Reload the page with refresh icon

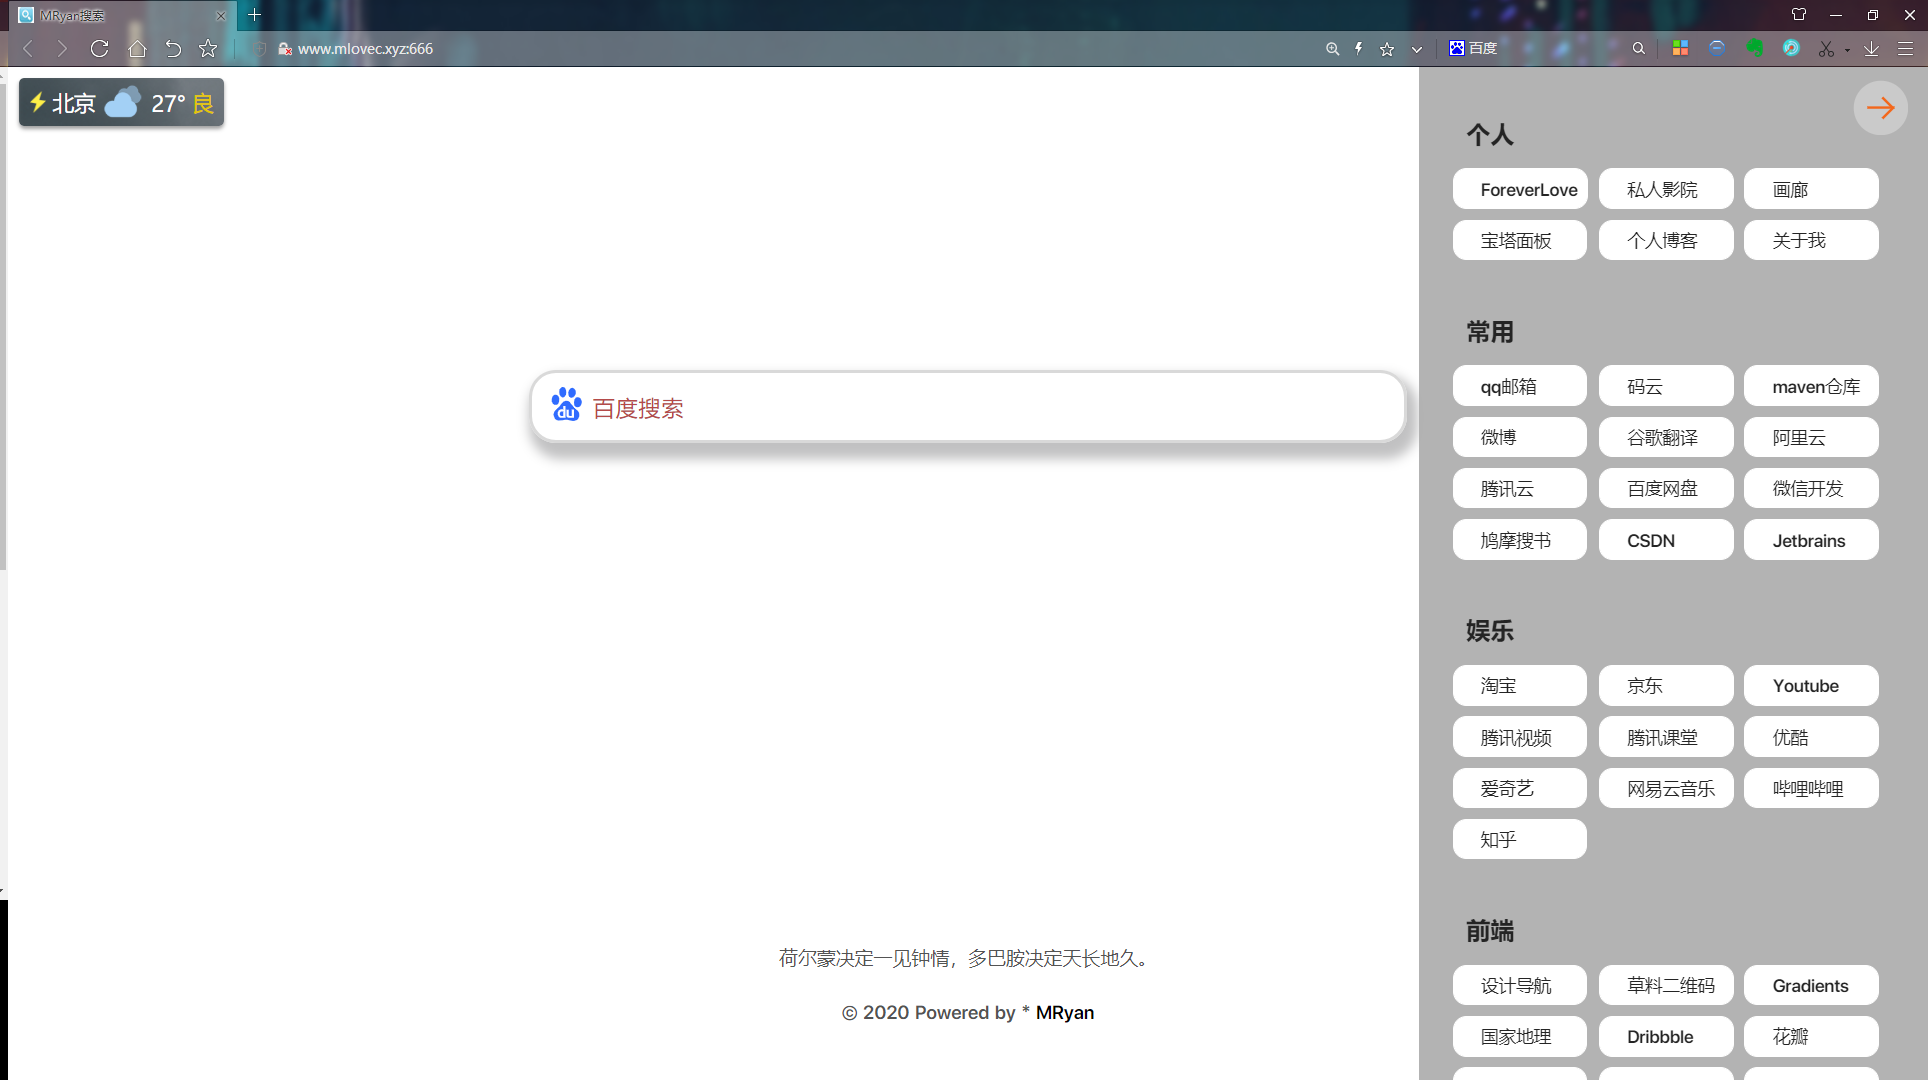coord(99,48)
